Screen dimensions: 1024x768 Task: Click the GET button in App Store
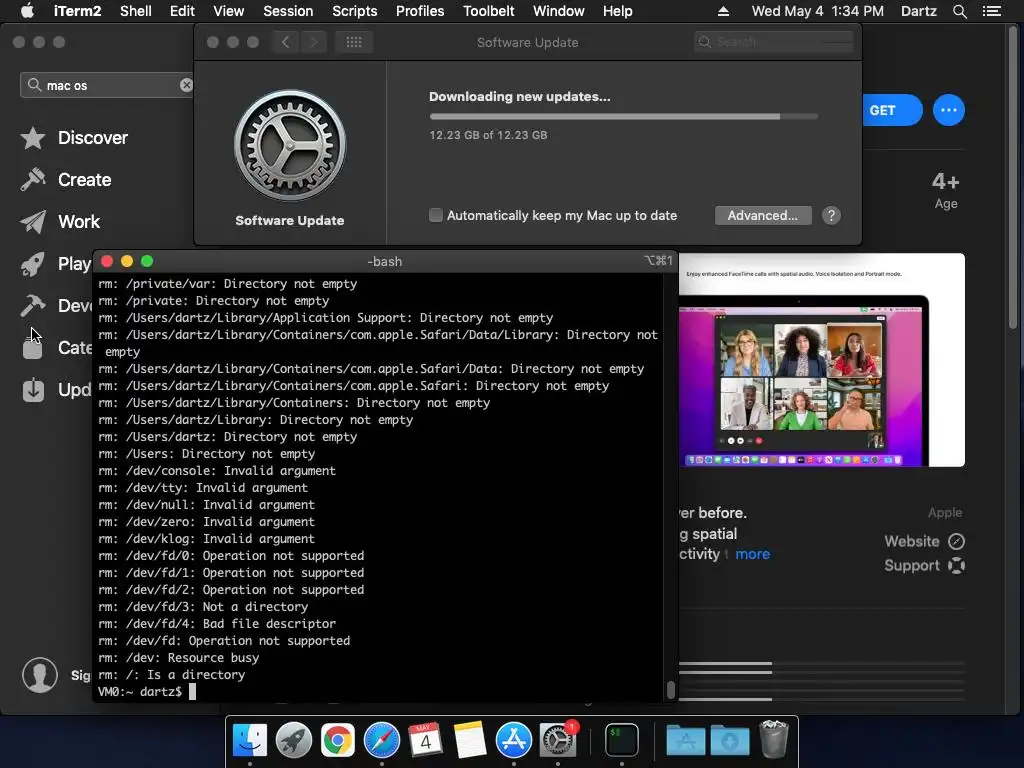[x=892, y=110]
